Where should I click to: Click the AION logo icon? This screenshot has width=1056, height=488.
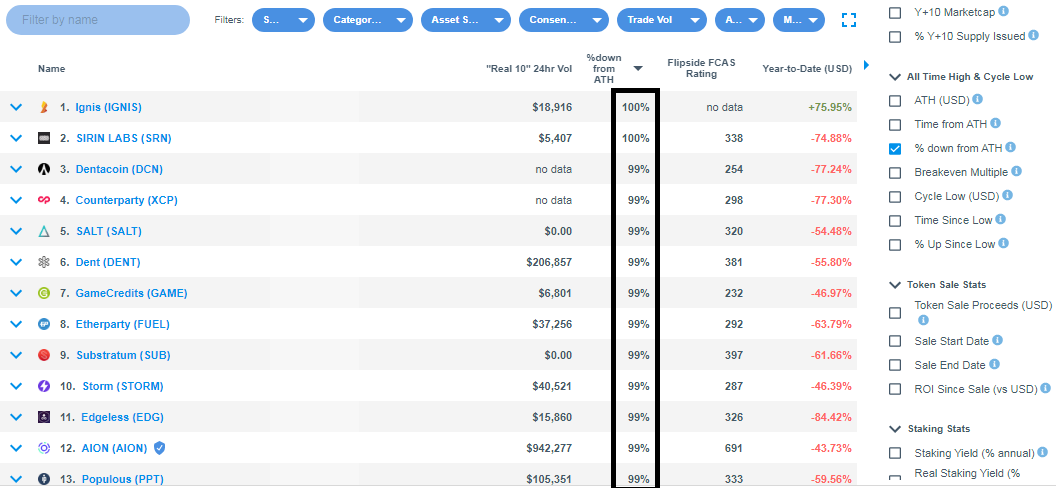pyautogui.click(x=44, y=448)
